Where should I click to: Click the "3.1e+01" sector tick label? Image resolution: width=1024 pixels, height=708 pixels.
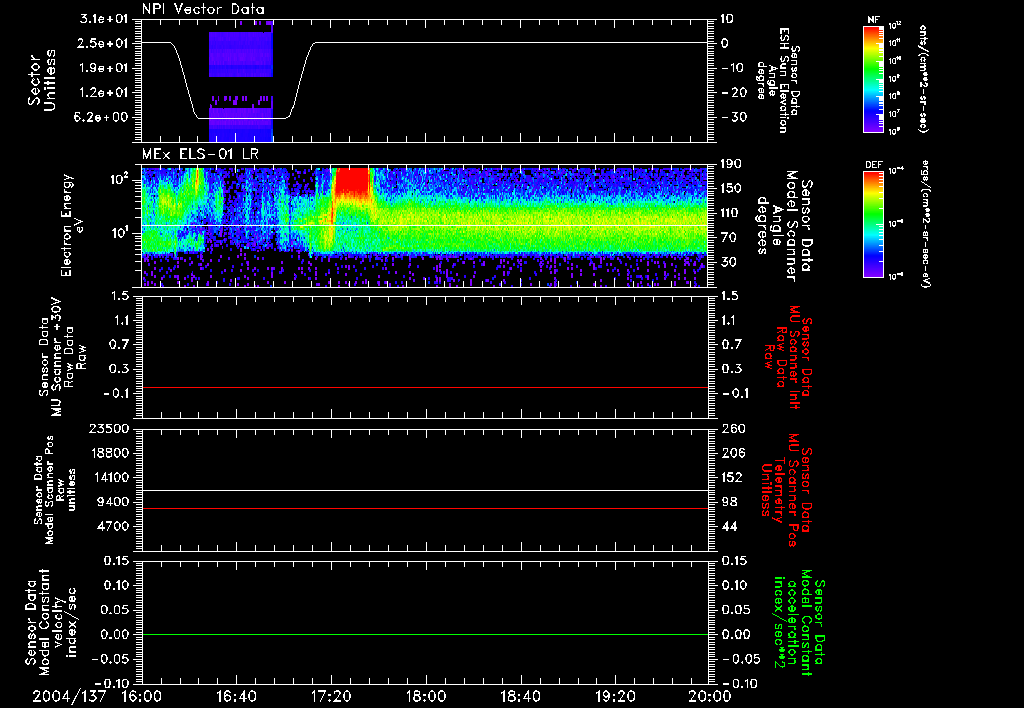(x=103, y=19)
